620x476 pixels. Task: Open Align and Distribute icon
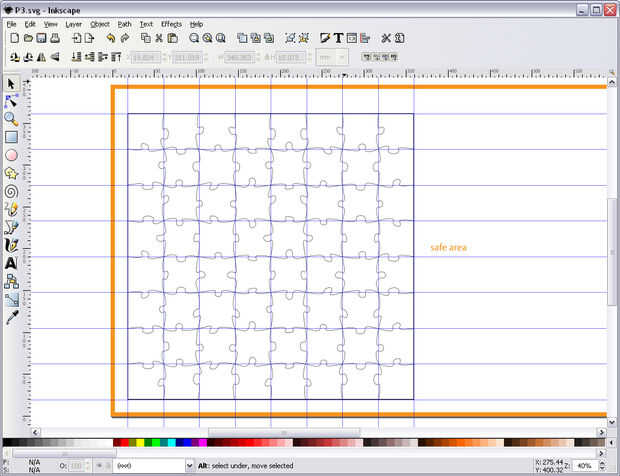(365, 38)
